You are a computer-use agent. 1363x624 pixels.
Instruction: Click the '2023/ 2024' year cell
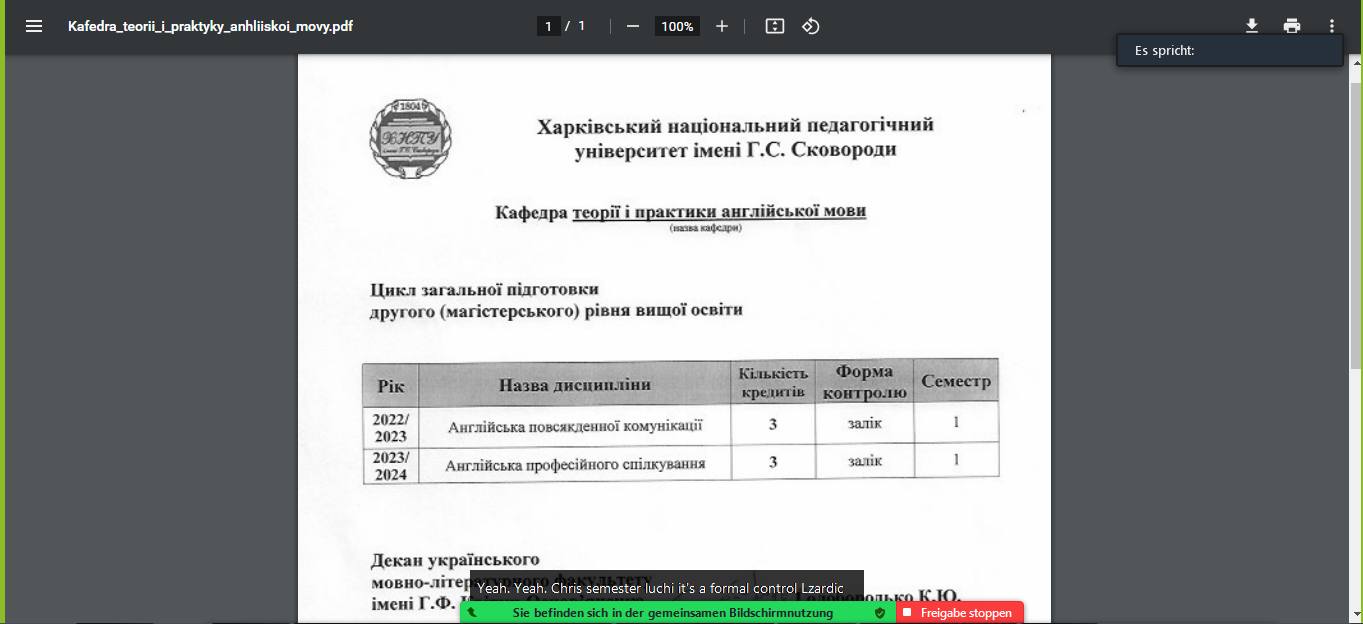coord(391,466)
